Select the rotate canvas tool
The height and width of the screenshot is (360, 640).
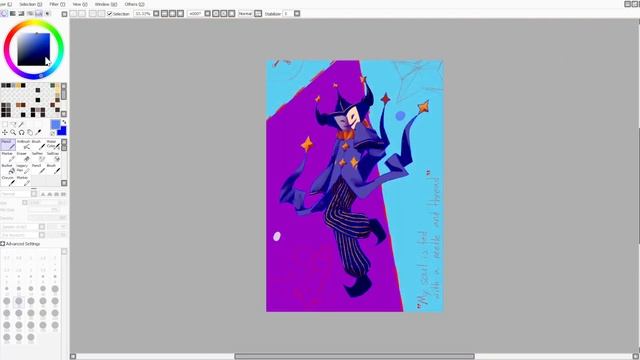22,132
